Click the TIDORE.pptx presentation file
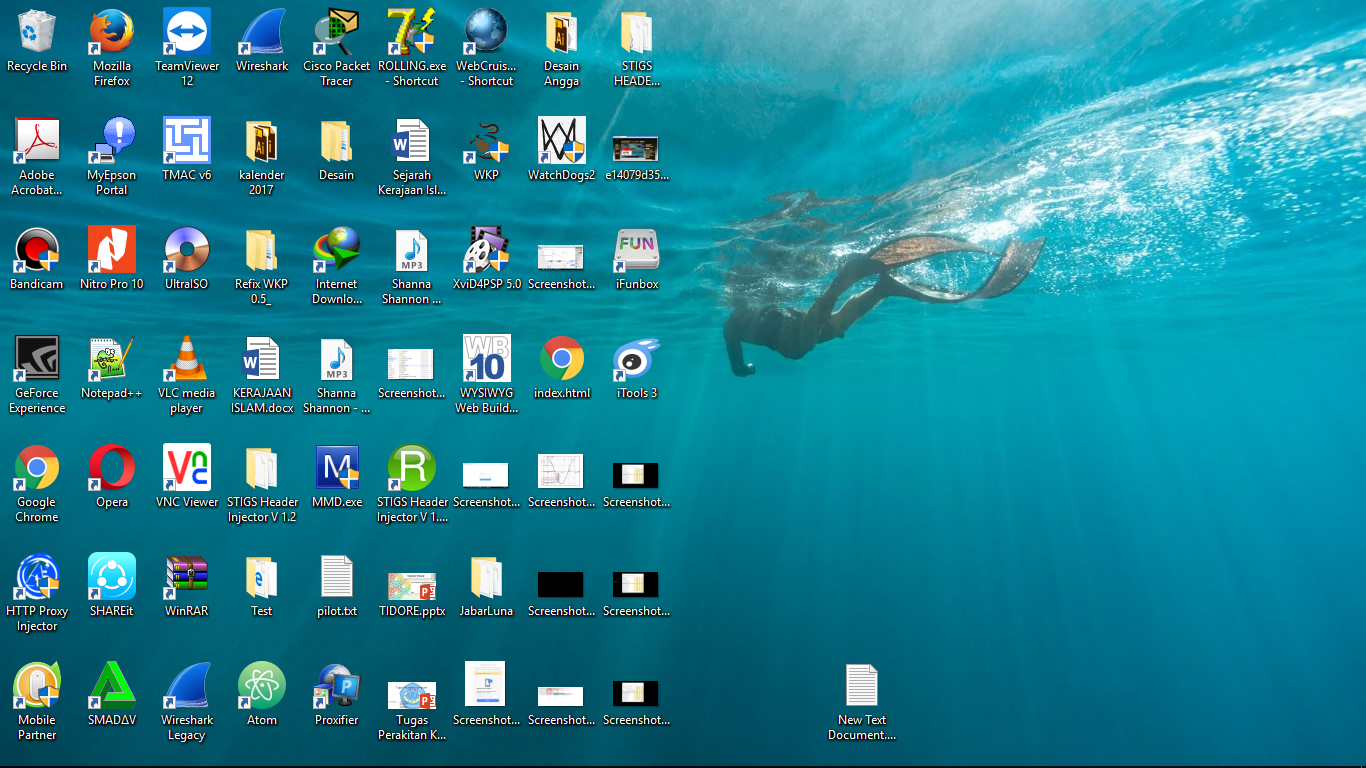1366x768 pixels. (x=412, y=585)
